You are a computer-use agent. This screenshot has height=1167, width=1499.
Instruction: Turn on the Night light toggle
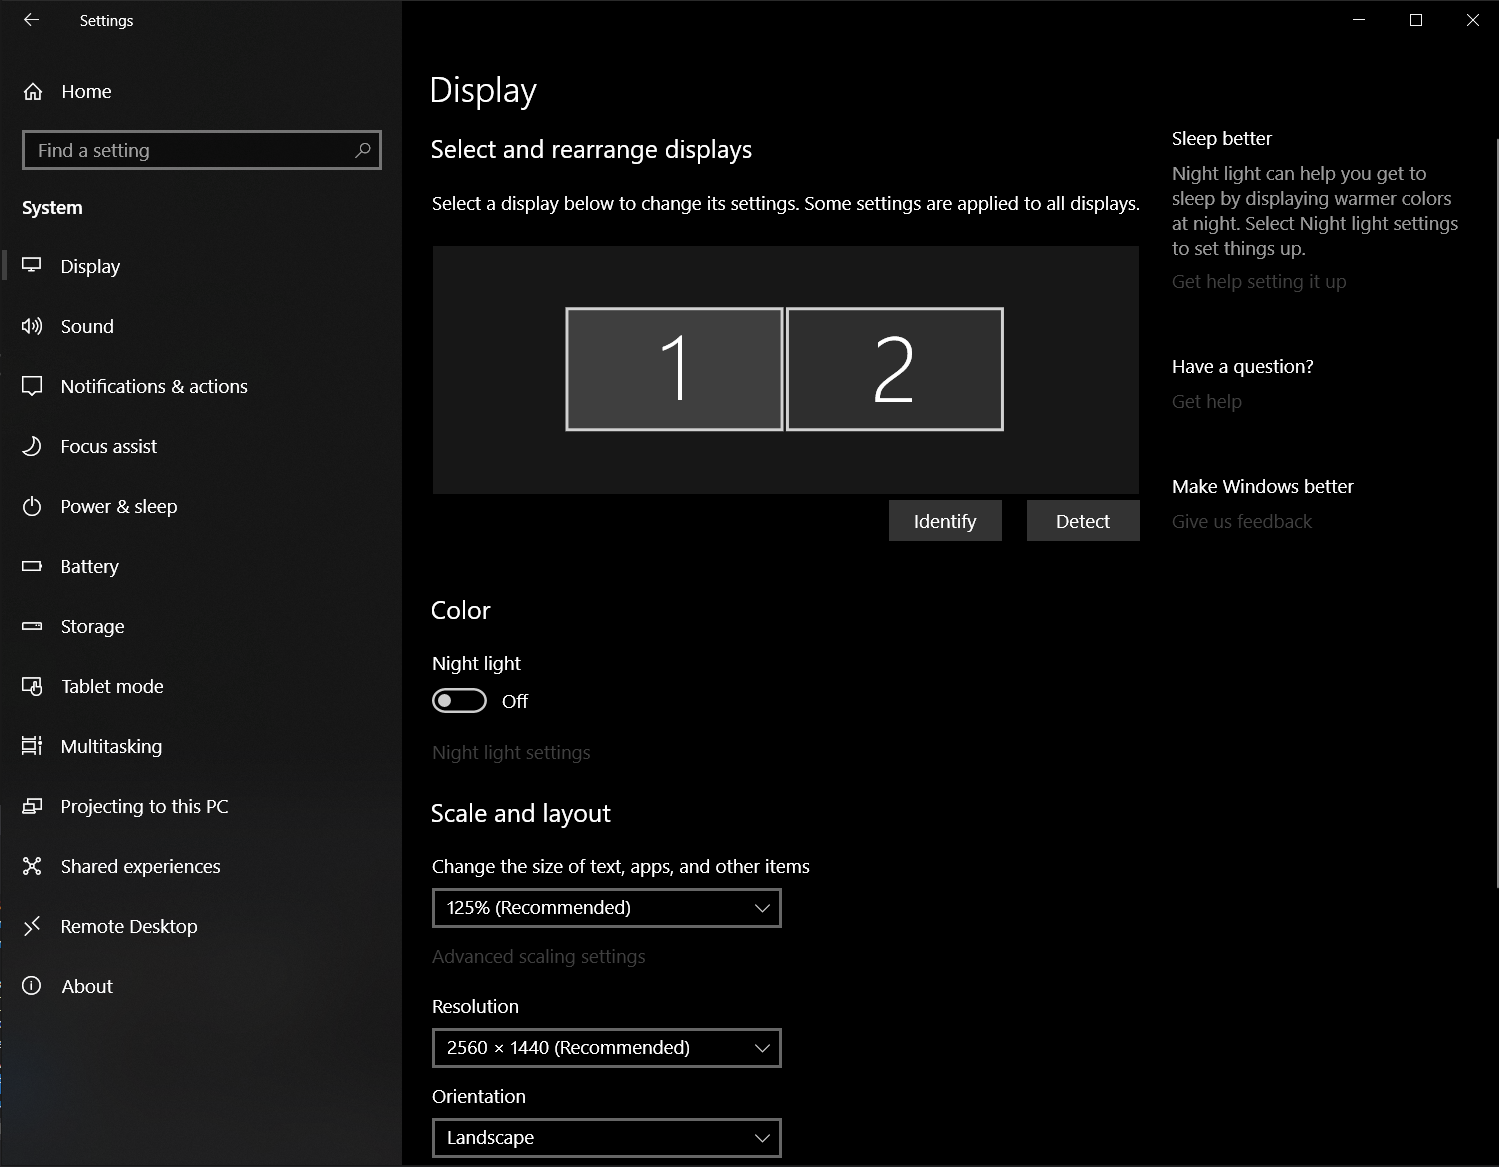pos(459,701)
